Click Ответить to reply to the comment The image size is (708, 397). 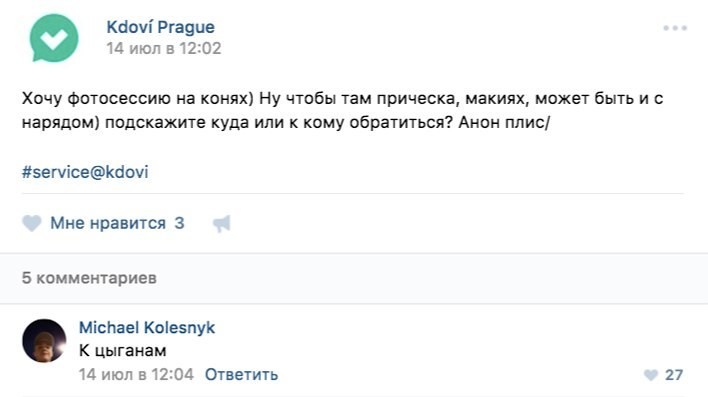tap(242, 374)
